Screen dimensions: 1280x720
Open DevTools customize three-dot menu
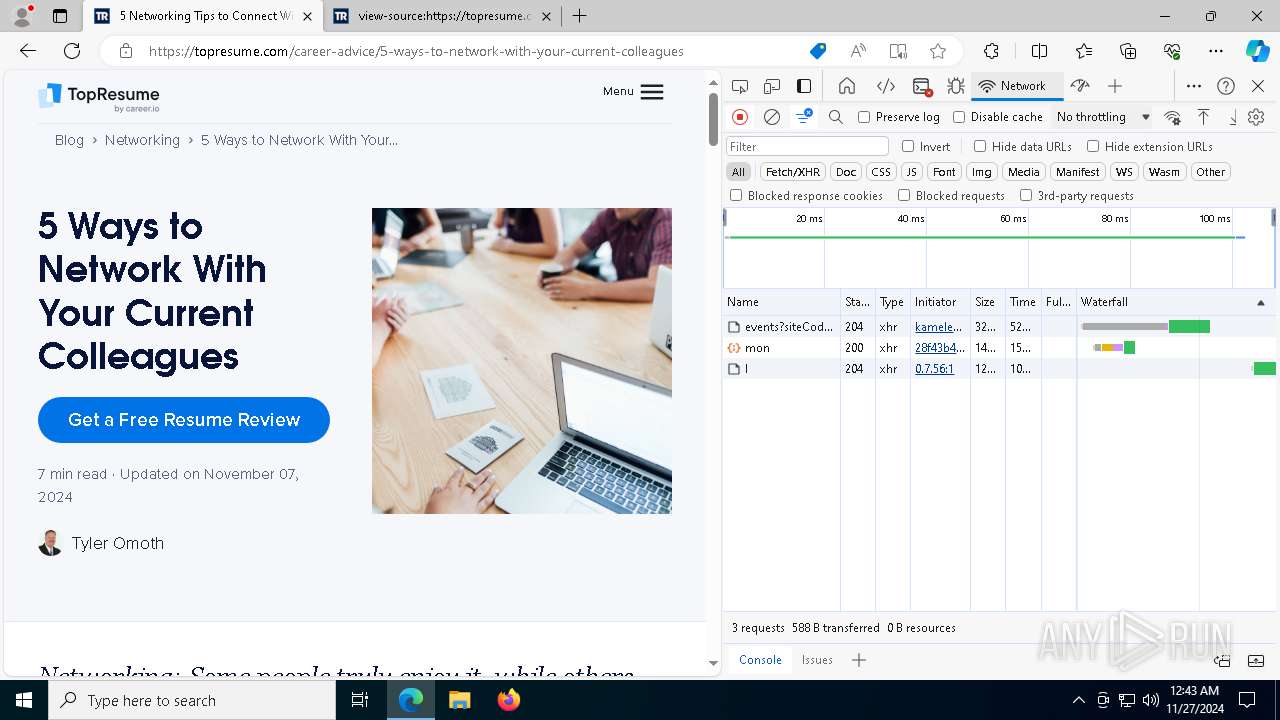point(1194,86)
